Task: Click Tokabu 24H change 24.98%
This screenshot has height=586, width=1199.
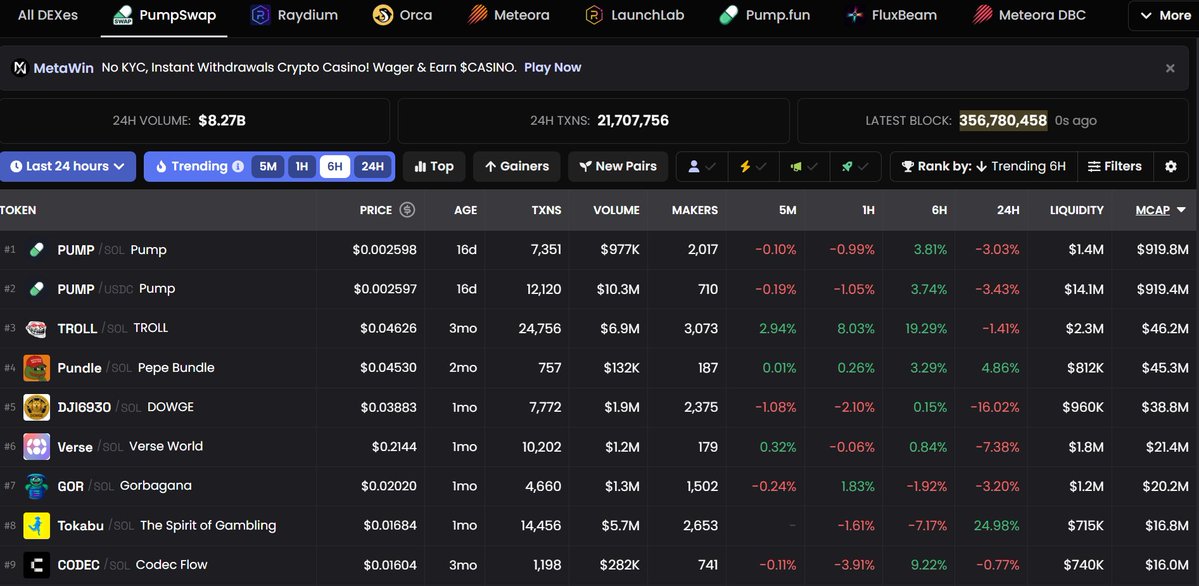Action: (x=996, y=526)
